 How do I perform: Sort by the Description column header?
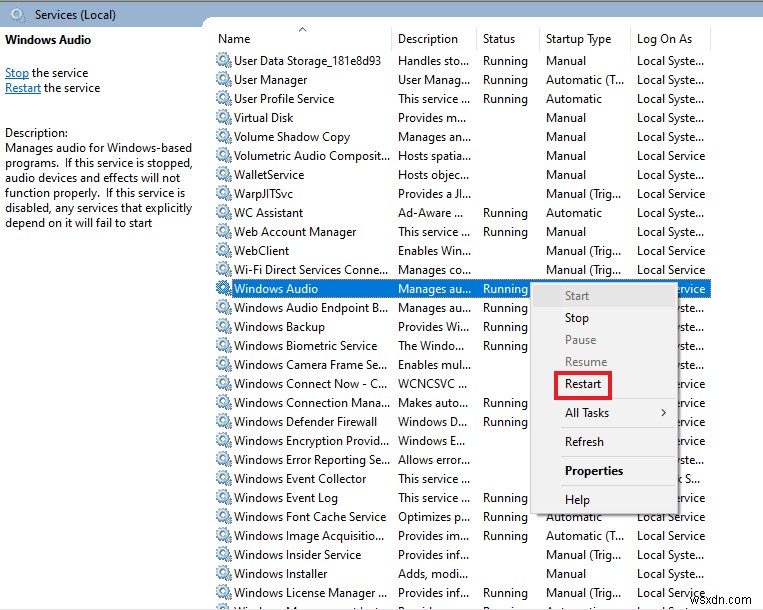tap(428, 38)
